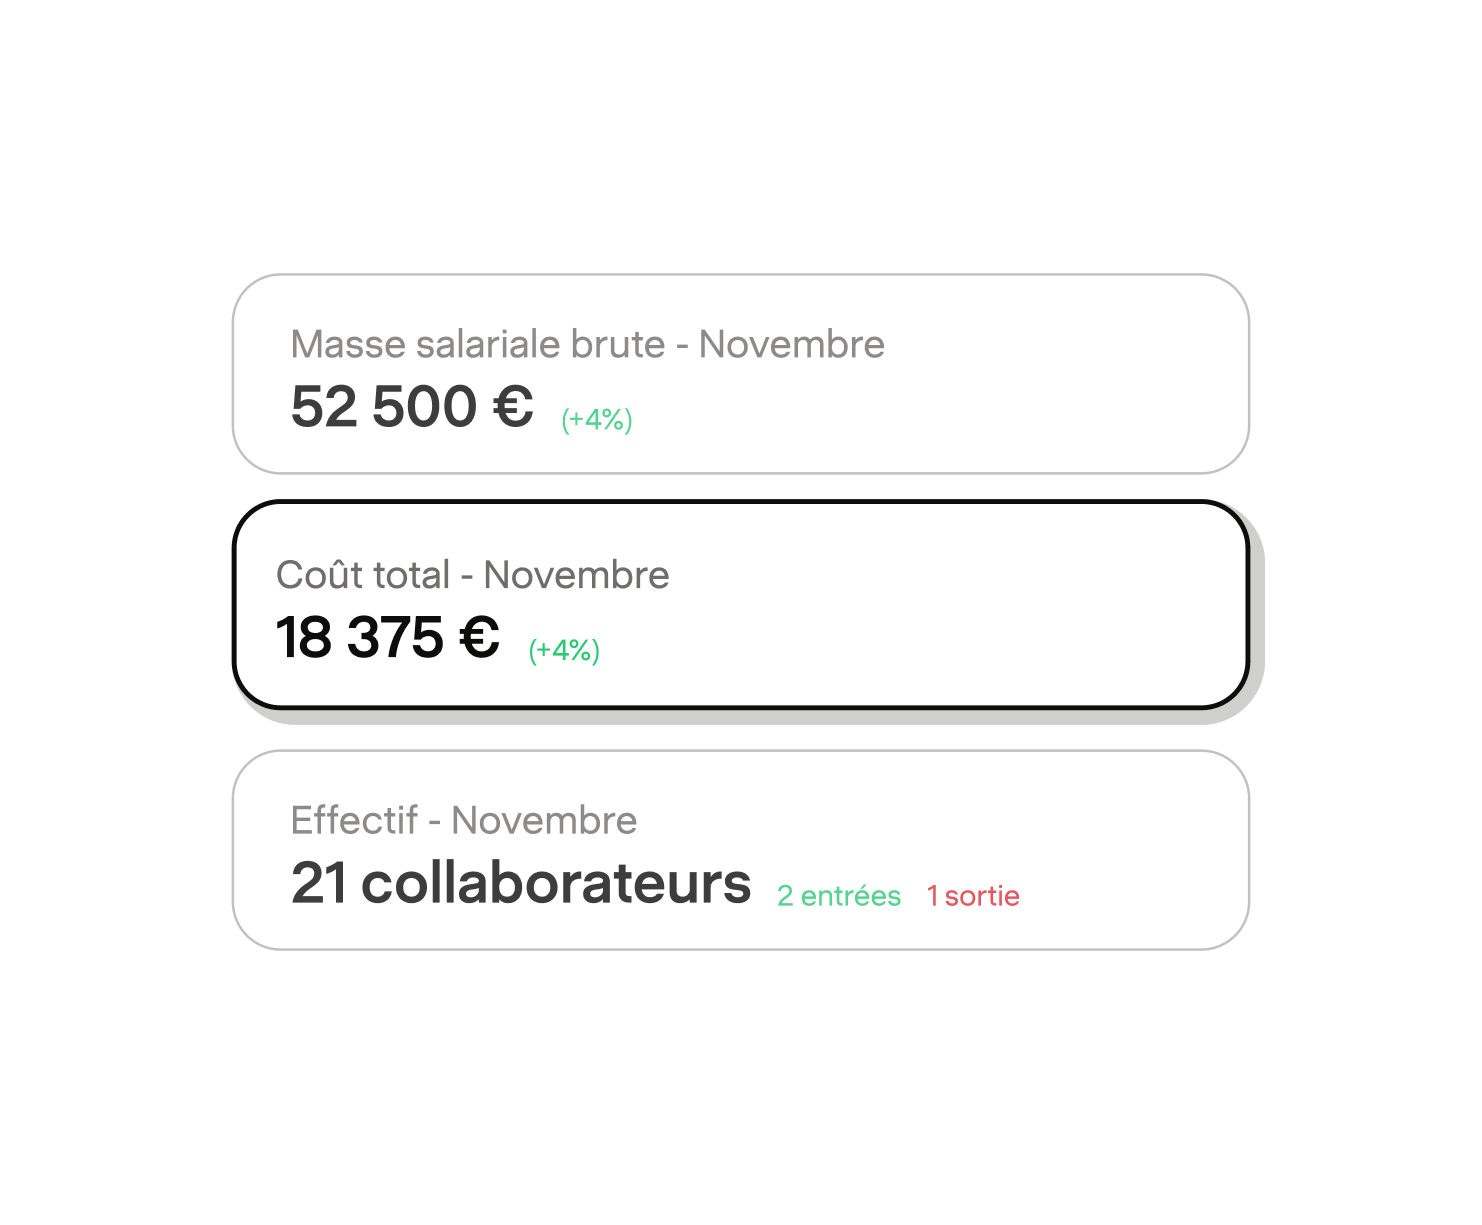Click Novembre in the Coût total title
The height and width of the screenshot is (1225, 1482).
(577, 575)
